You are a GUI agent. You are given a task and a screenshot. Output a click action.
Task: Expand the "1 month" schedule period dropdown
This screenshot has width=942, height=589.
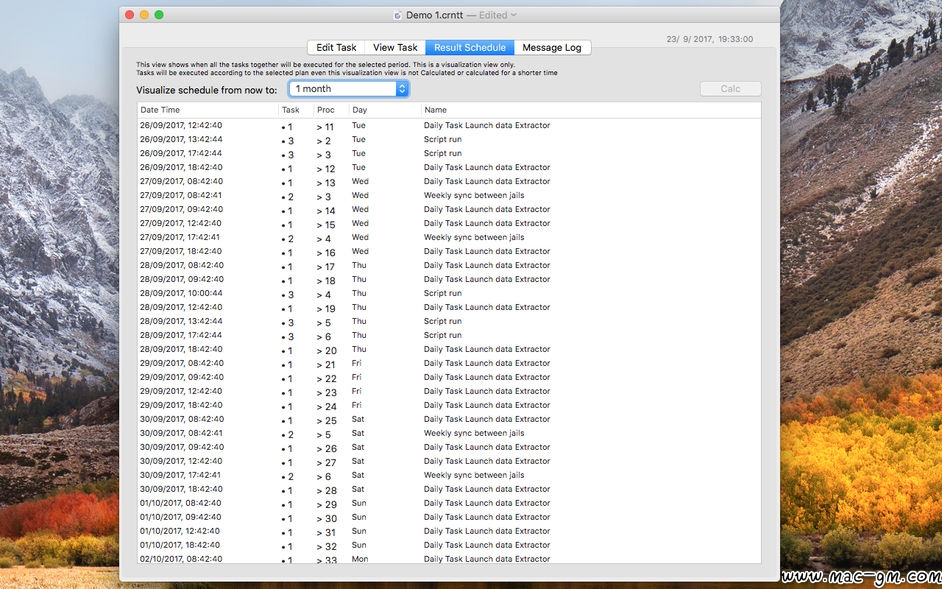[348, 89]
